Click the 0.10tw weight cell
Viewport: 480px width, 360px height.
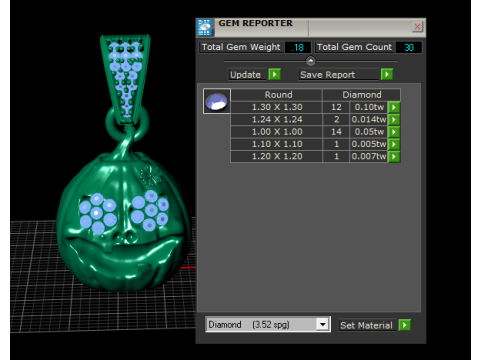tap(369, 107)
